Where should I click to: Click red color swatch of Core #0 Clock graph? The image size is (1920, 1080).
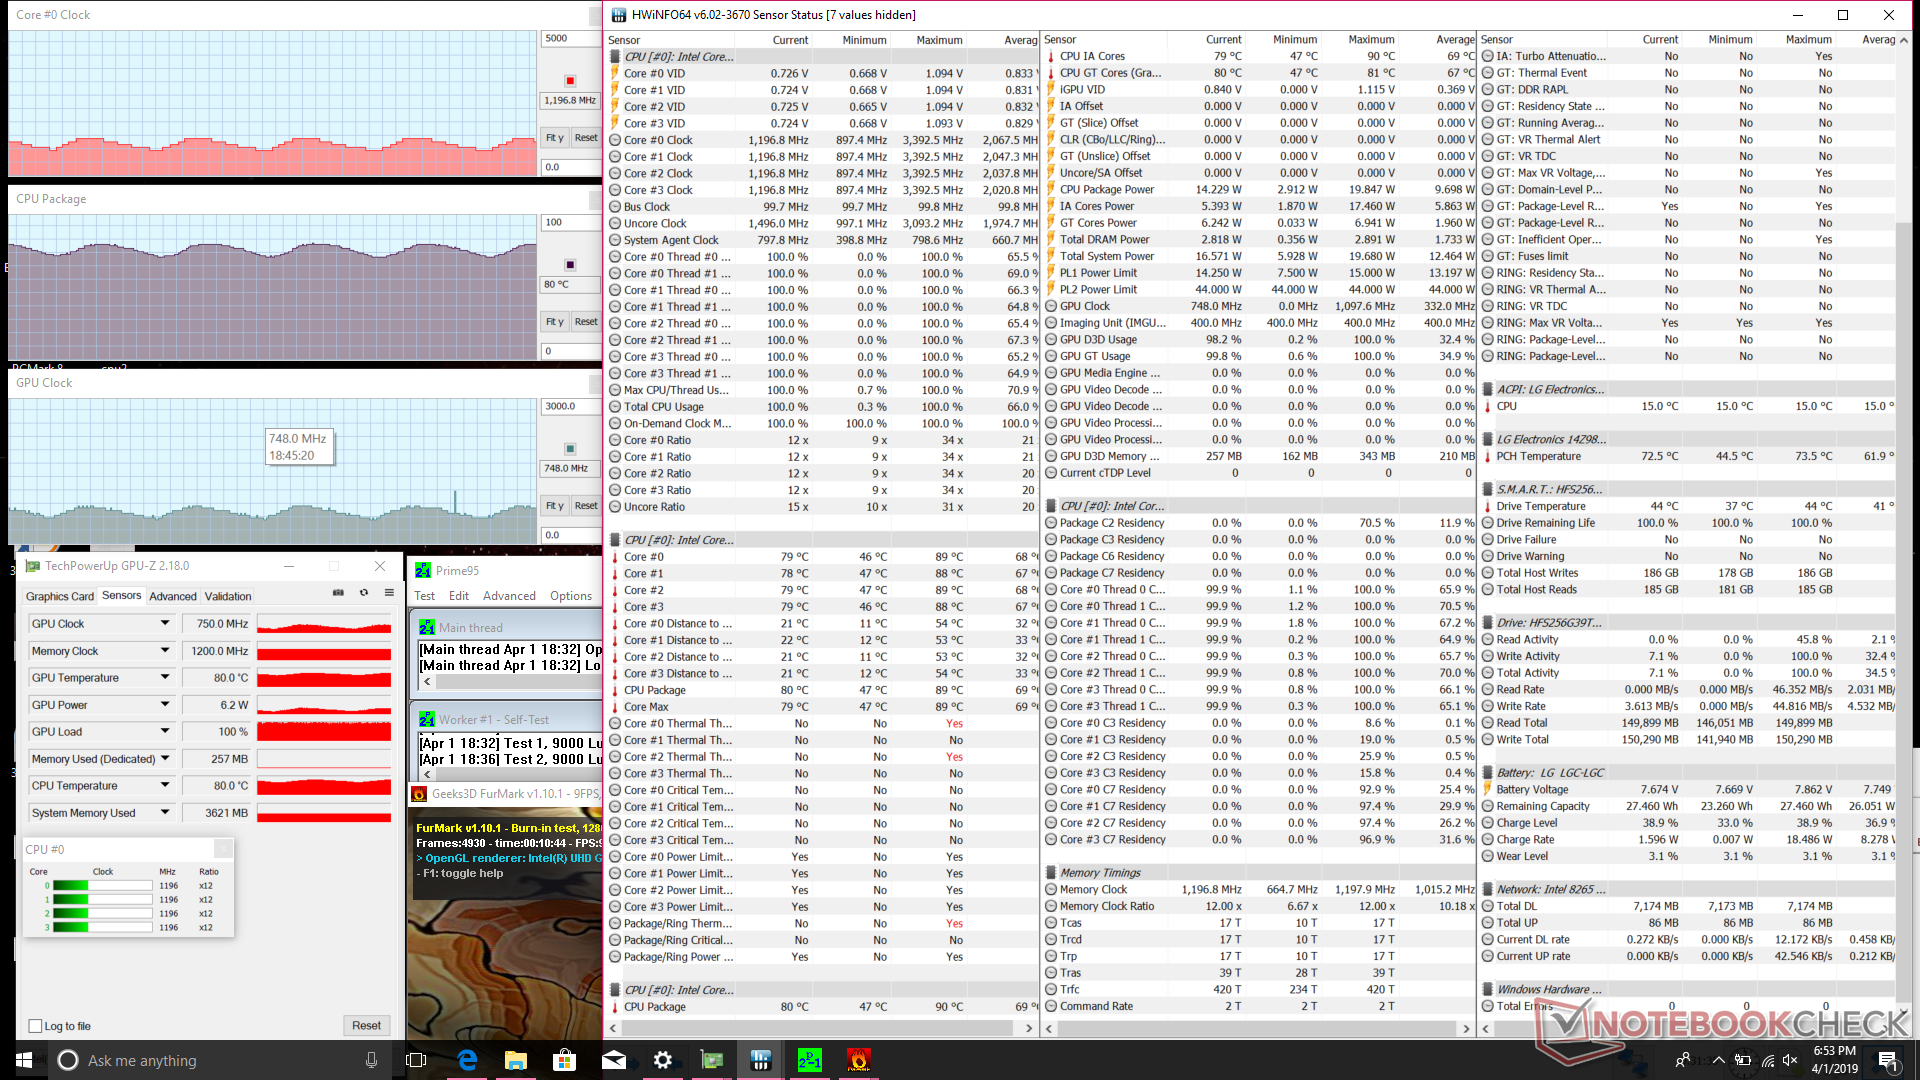point(570,81)
